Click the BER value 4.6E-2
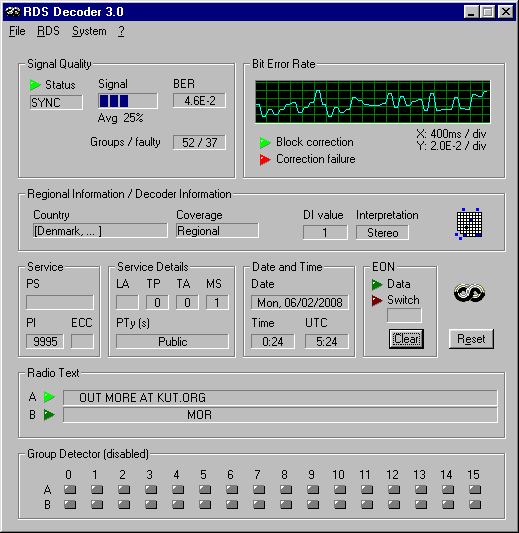This screenshot has width=519, height=533. (200, 101)
